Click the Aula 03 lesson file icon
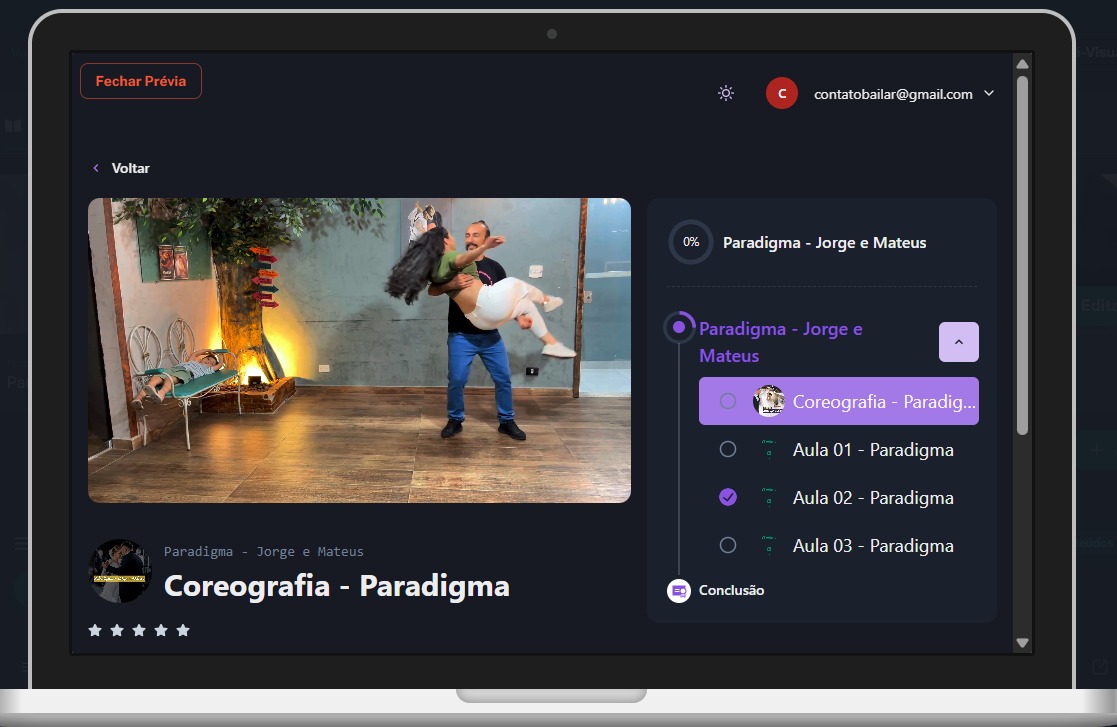This screenshot has width=1117, height=727. (768, 546)
